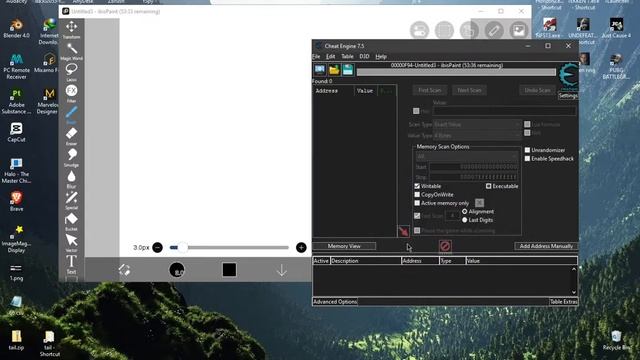Screen dimensions: 640x360
Task: Open the File menu in Cheat Engine
Action: point(316,56)
